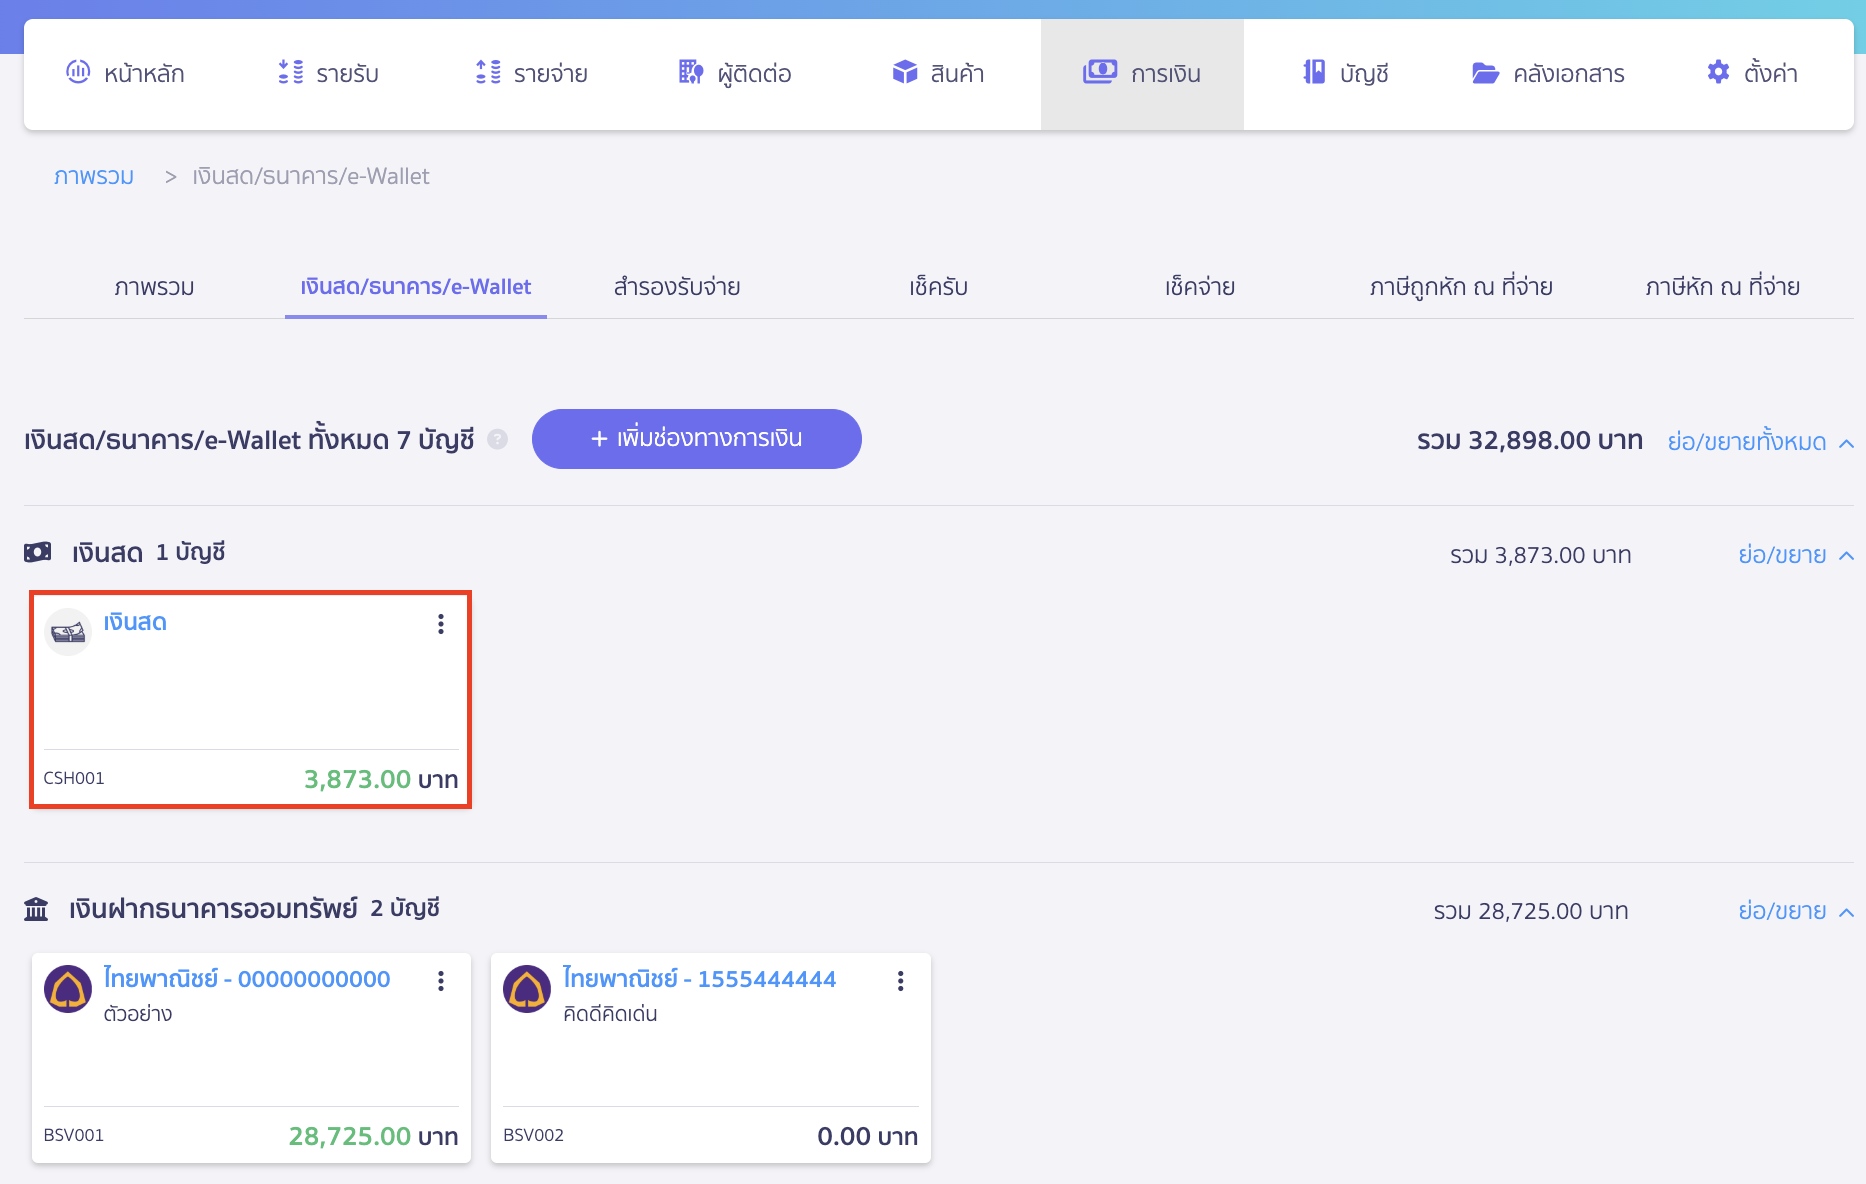Open the three-dot menu on the เงินสด card

tap(440, 624)
